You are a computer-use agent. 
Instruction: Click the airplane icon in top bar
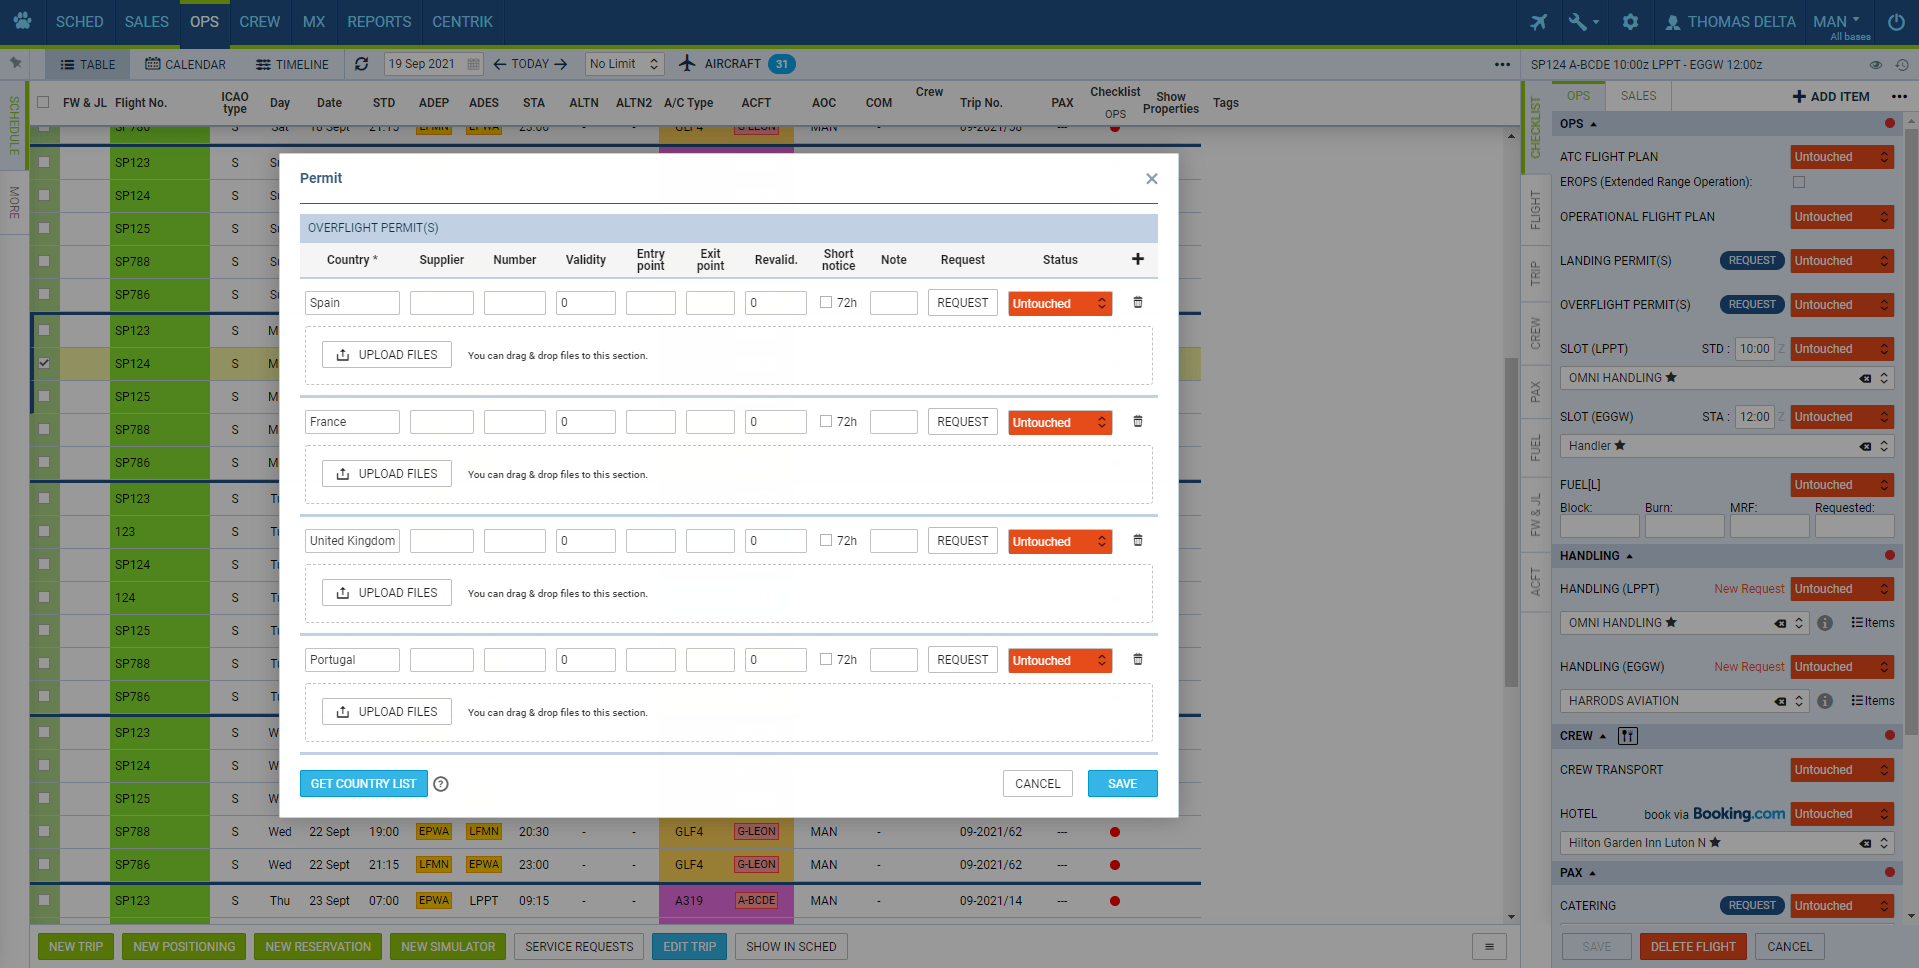coord(1539,22)
